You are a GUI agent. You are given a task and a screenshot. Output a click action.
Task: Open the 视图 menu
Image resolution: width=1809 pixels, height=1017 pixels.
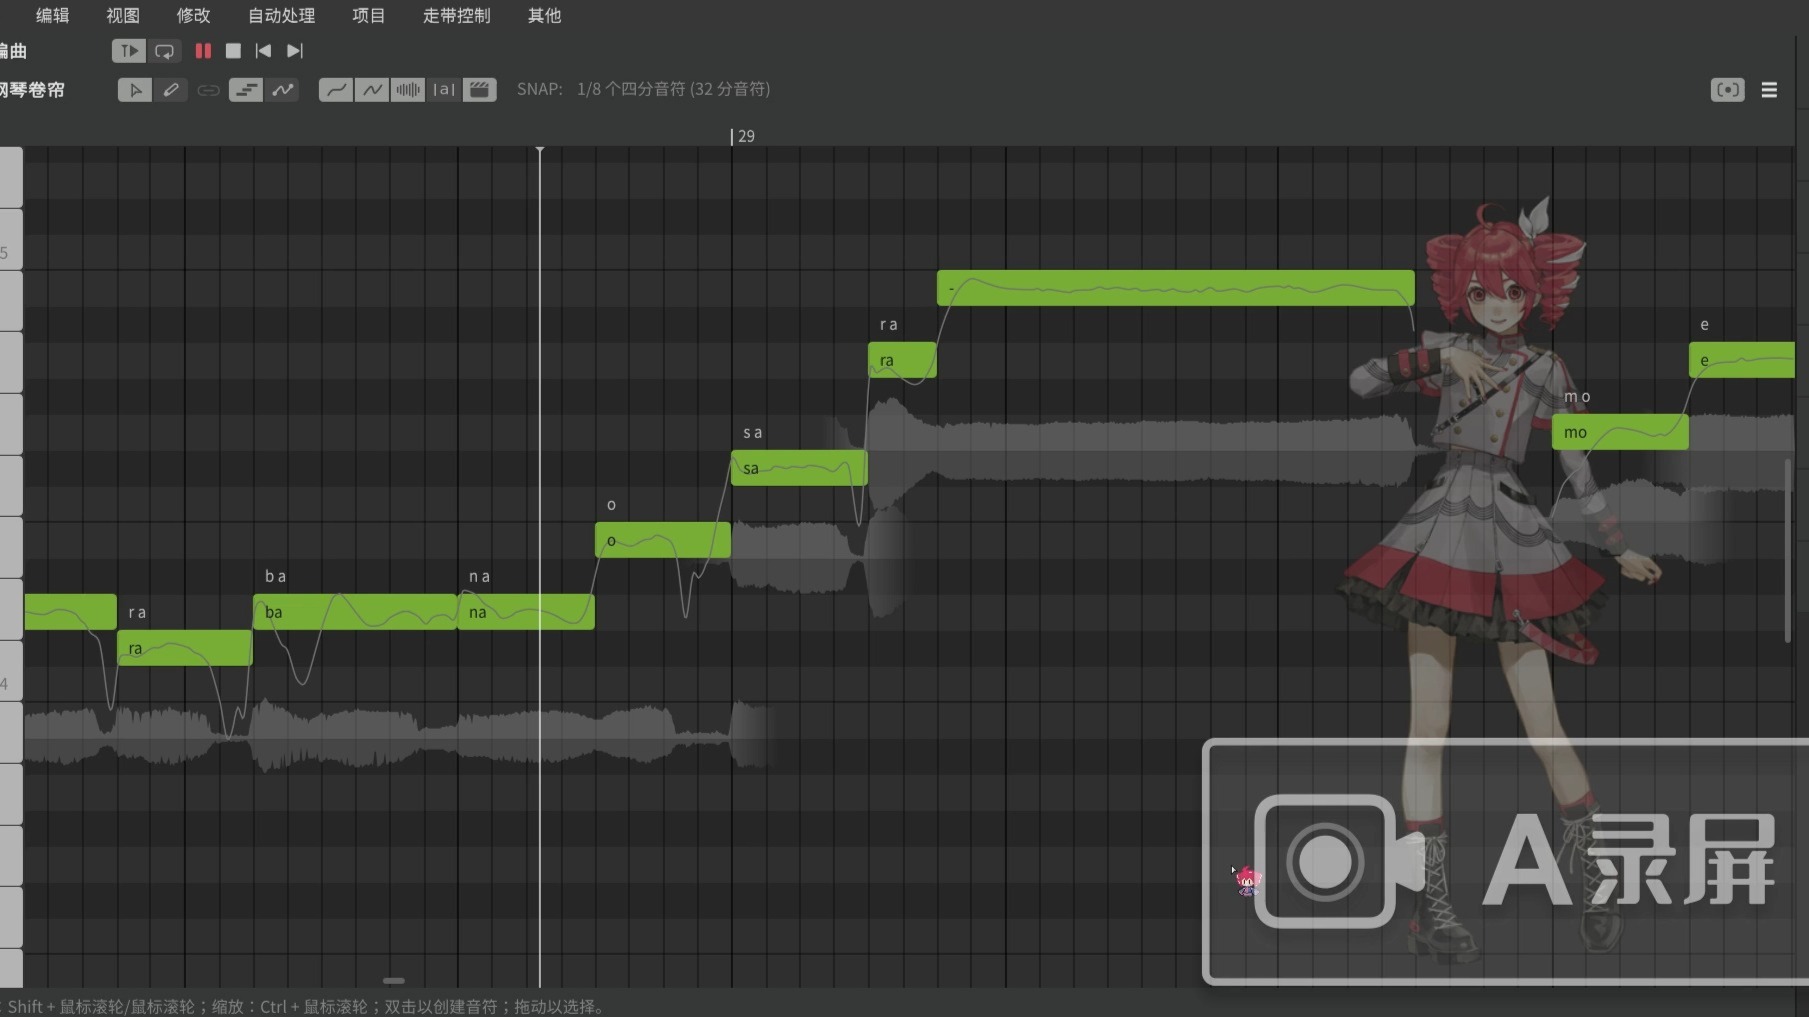(x=123, y=15)
